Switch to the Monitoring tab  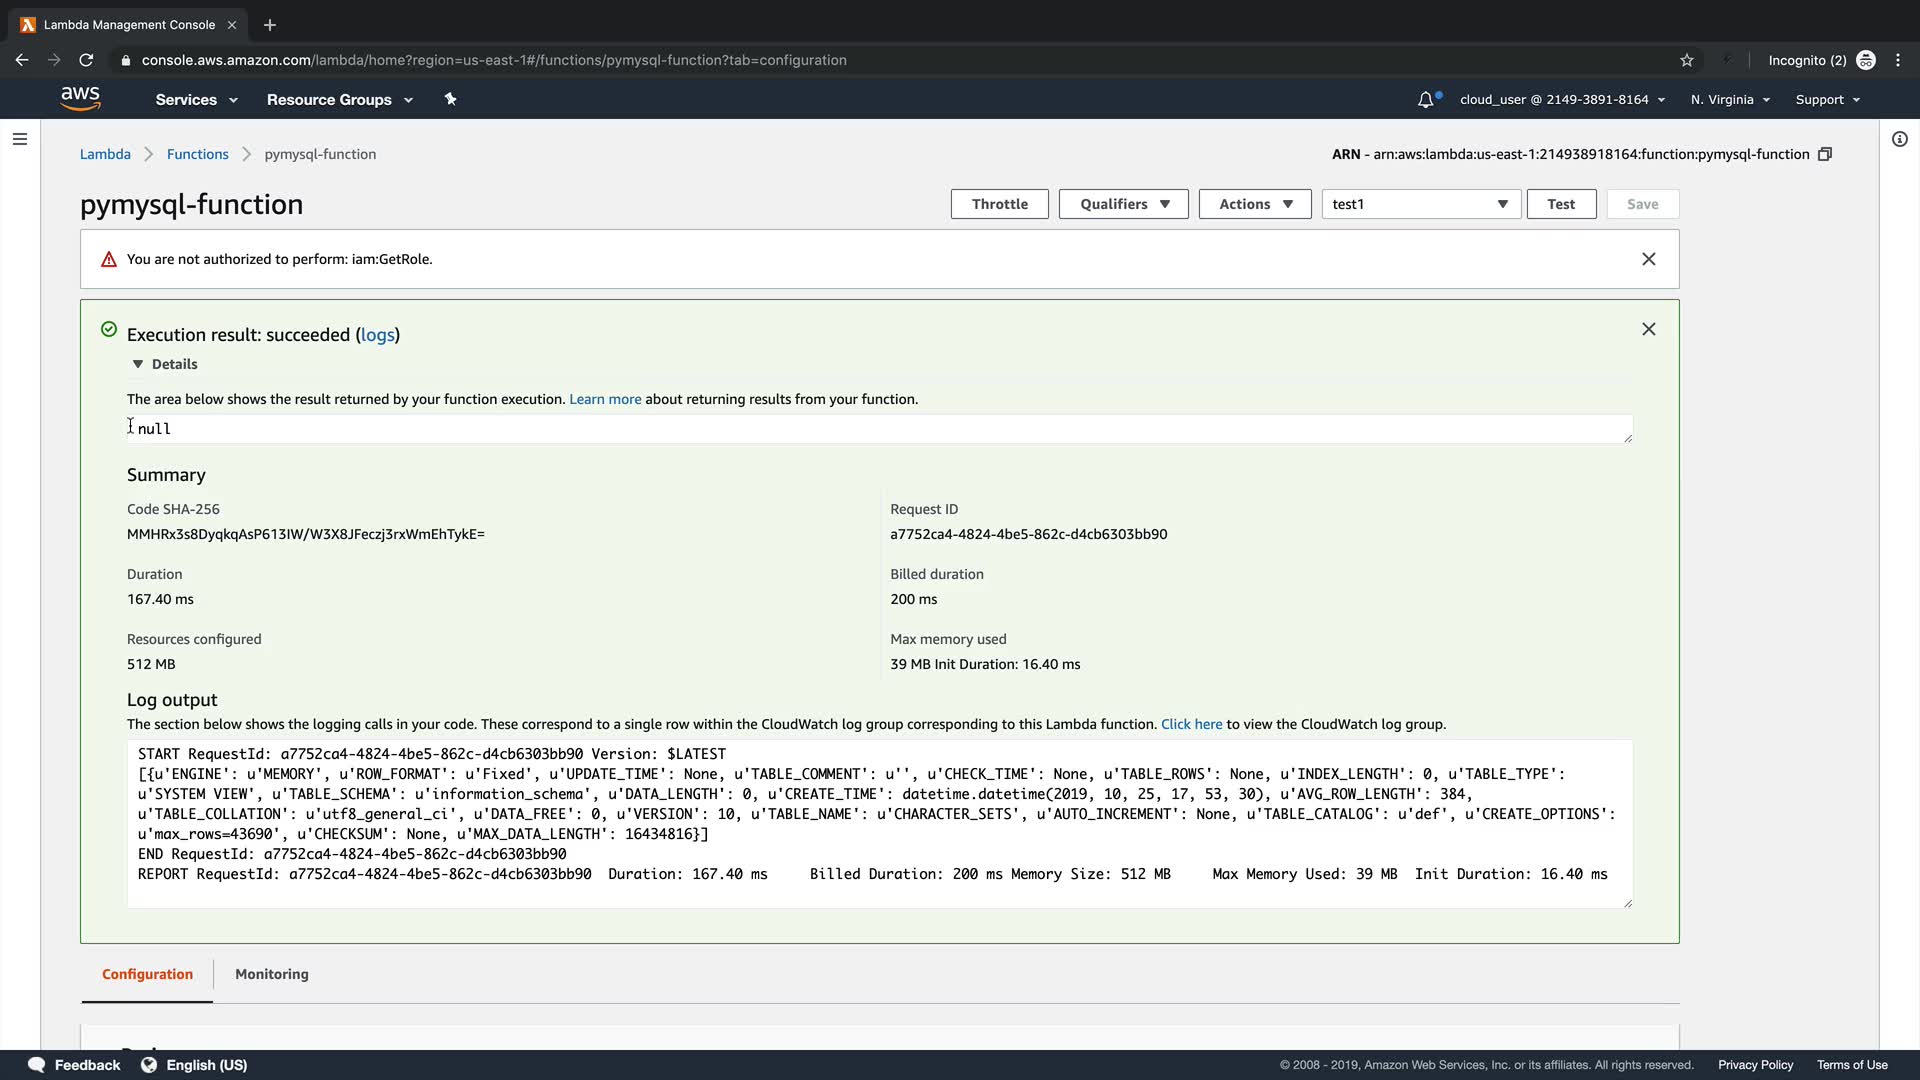(x=271, y=974)
